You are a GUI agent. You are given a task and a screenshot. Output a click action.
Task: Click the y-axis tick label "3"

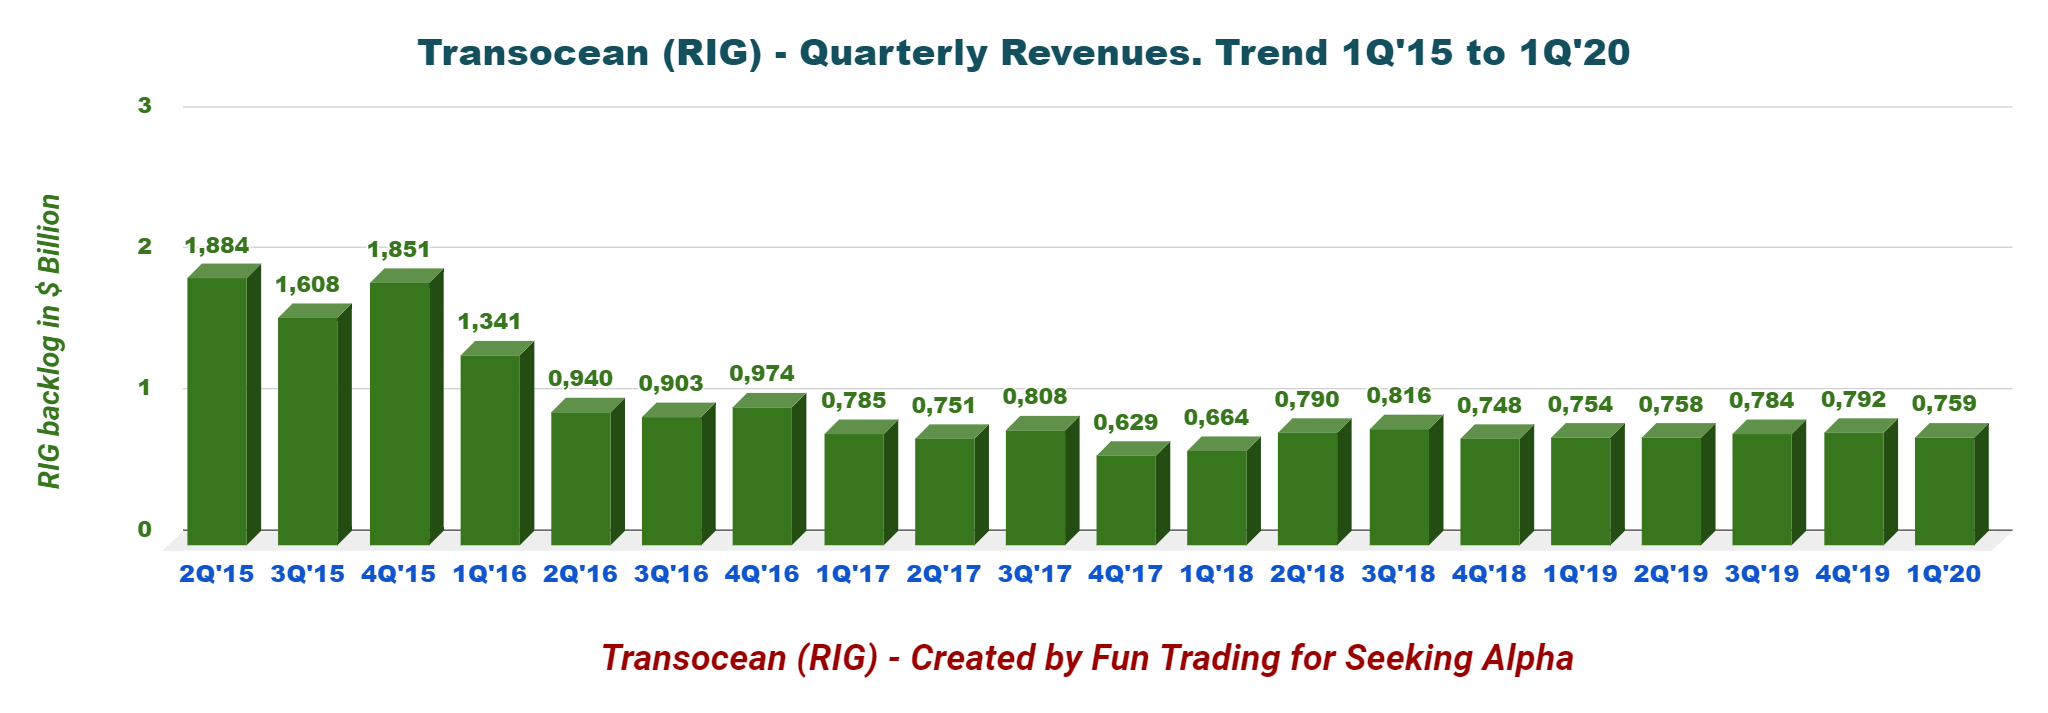[145, 105]
